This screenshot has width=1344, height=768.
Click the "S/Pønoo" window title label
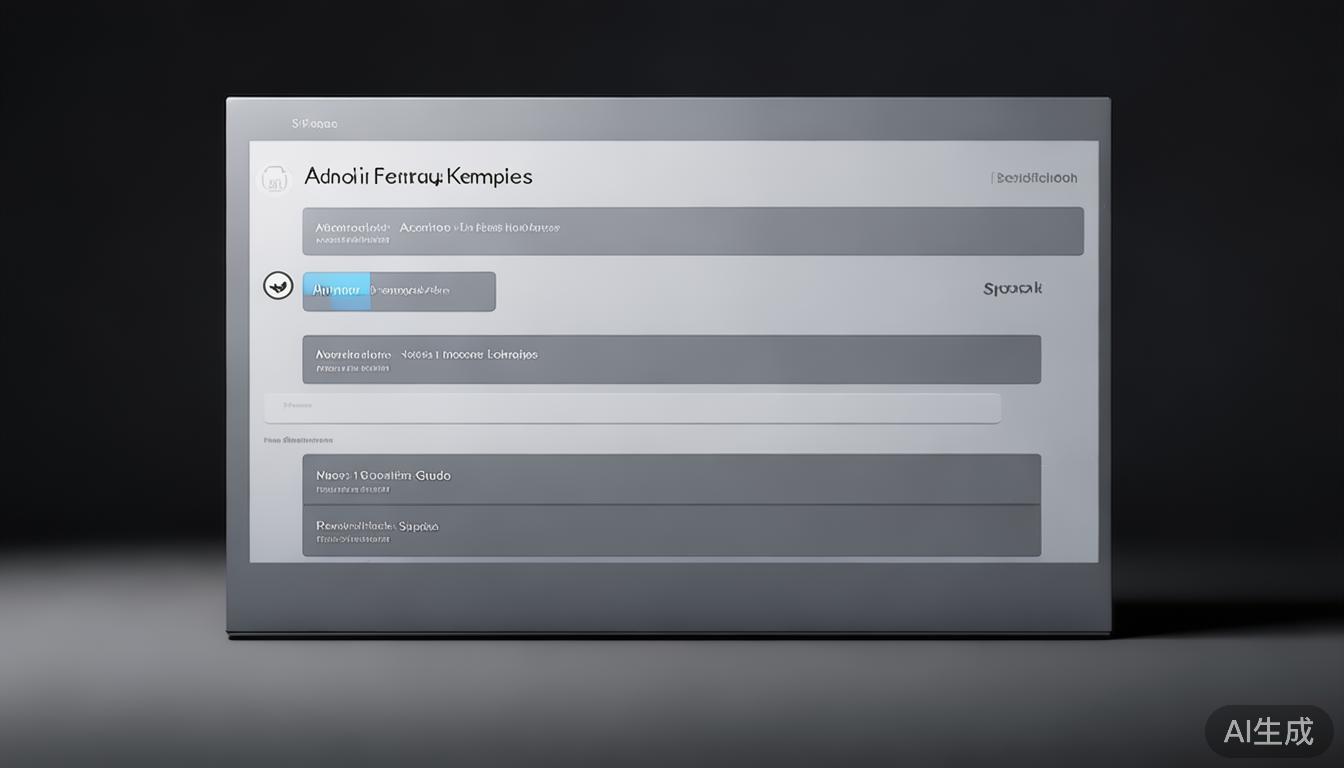coord(314,124)
